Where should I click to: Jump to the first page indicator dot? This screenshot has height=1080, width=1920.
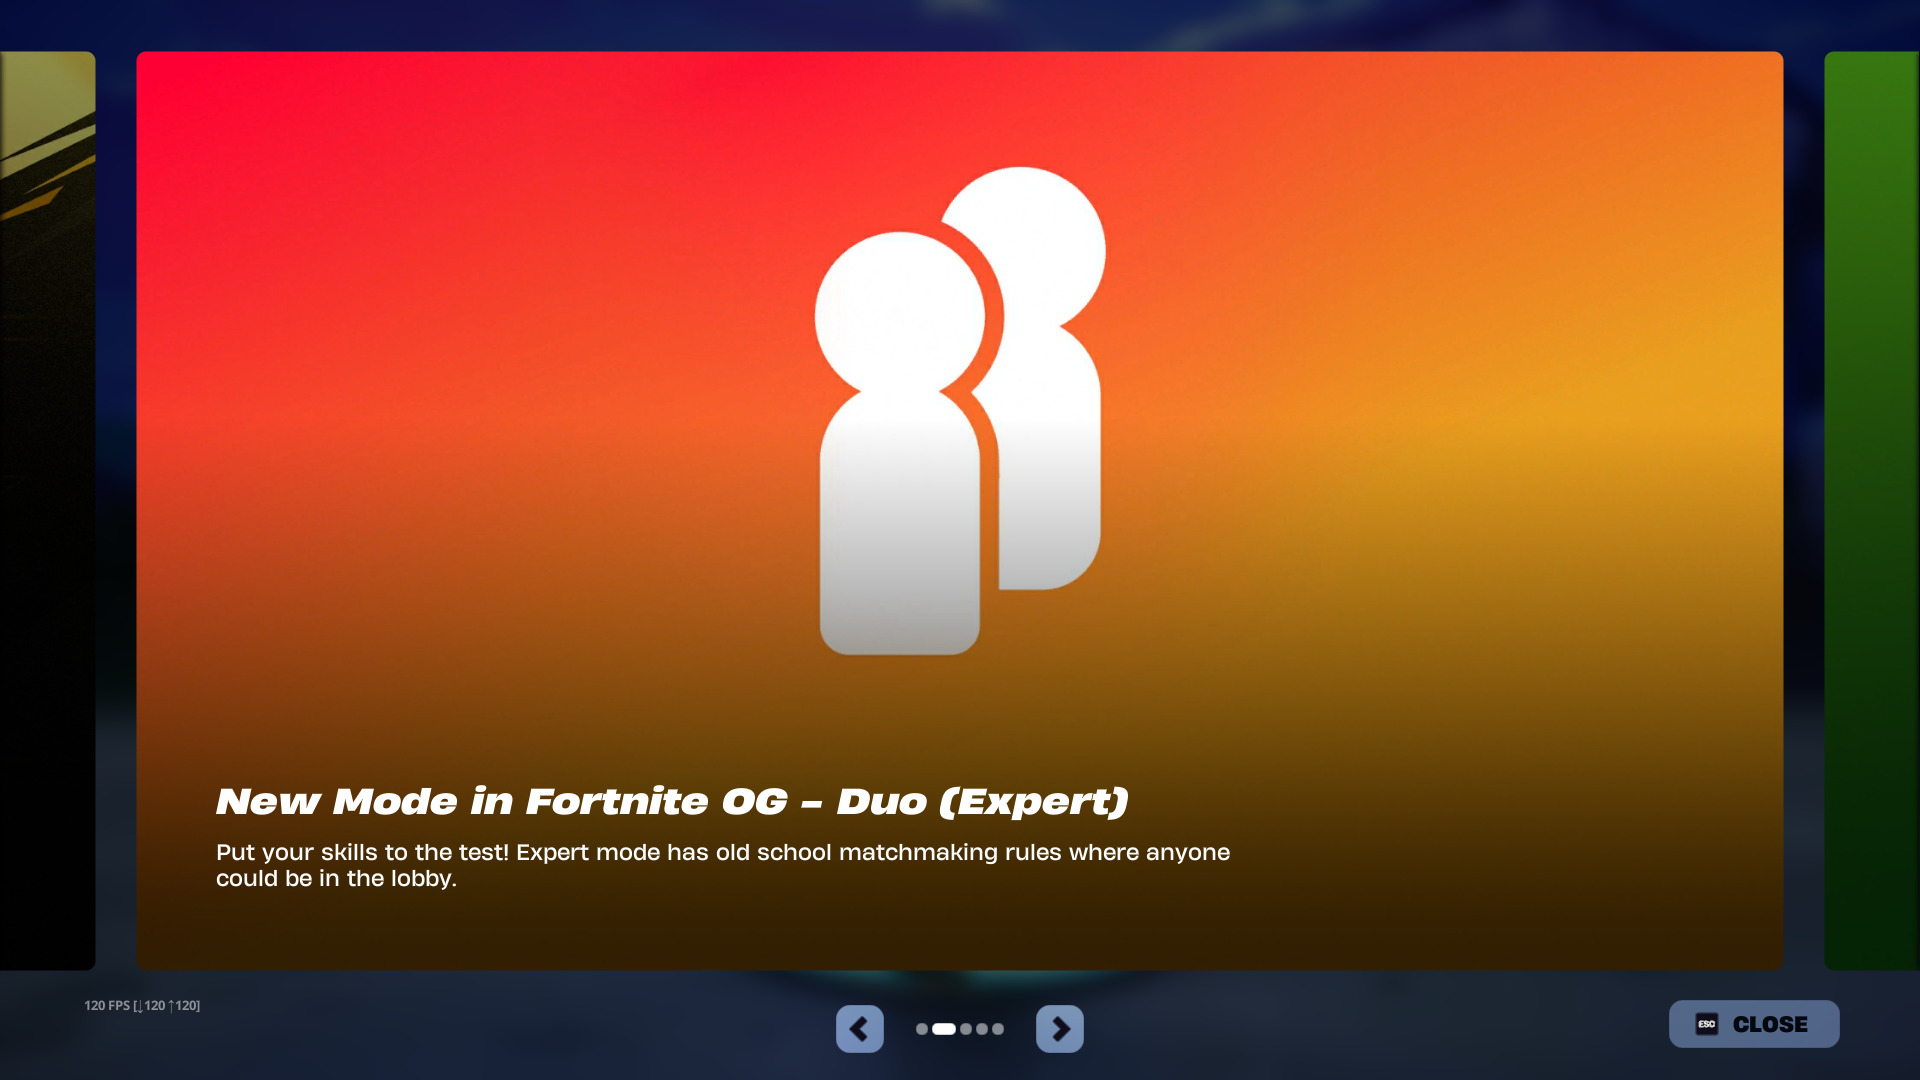pyautogui.click(x=921, y=1029)
